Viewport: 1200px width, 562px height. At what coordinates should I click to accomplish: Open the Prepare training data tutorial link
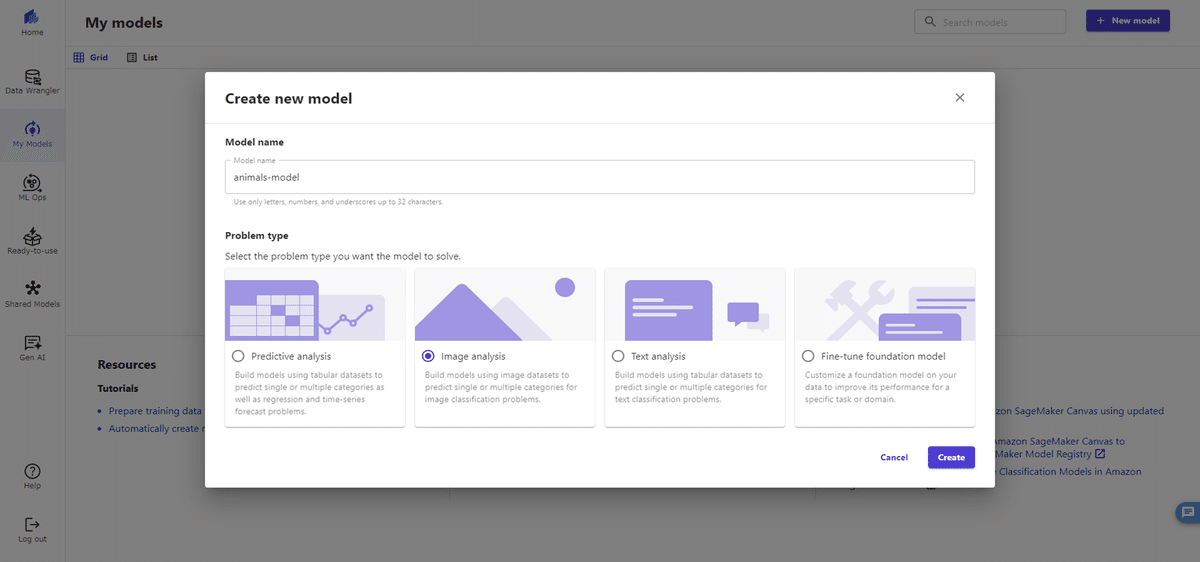click(x=153, y=411)
